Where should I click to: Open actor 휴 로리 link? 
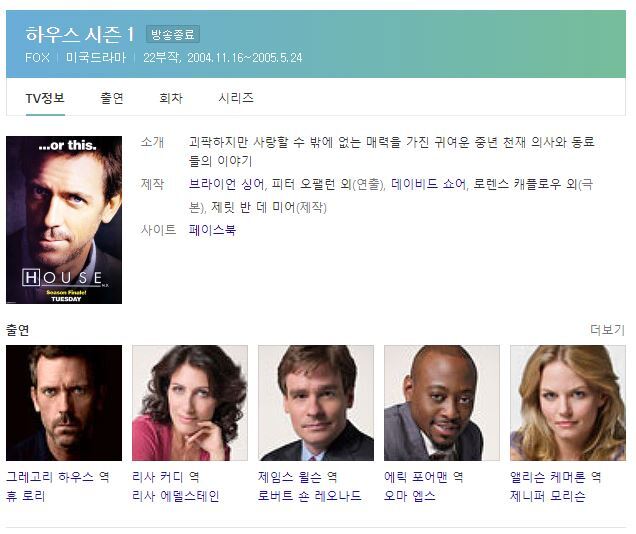coord(26,496)
